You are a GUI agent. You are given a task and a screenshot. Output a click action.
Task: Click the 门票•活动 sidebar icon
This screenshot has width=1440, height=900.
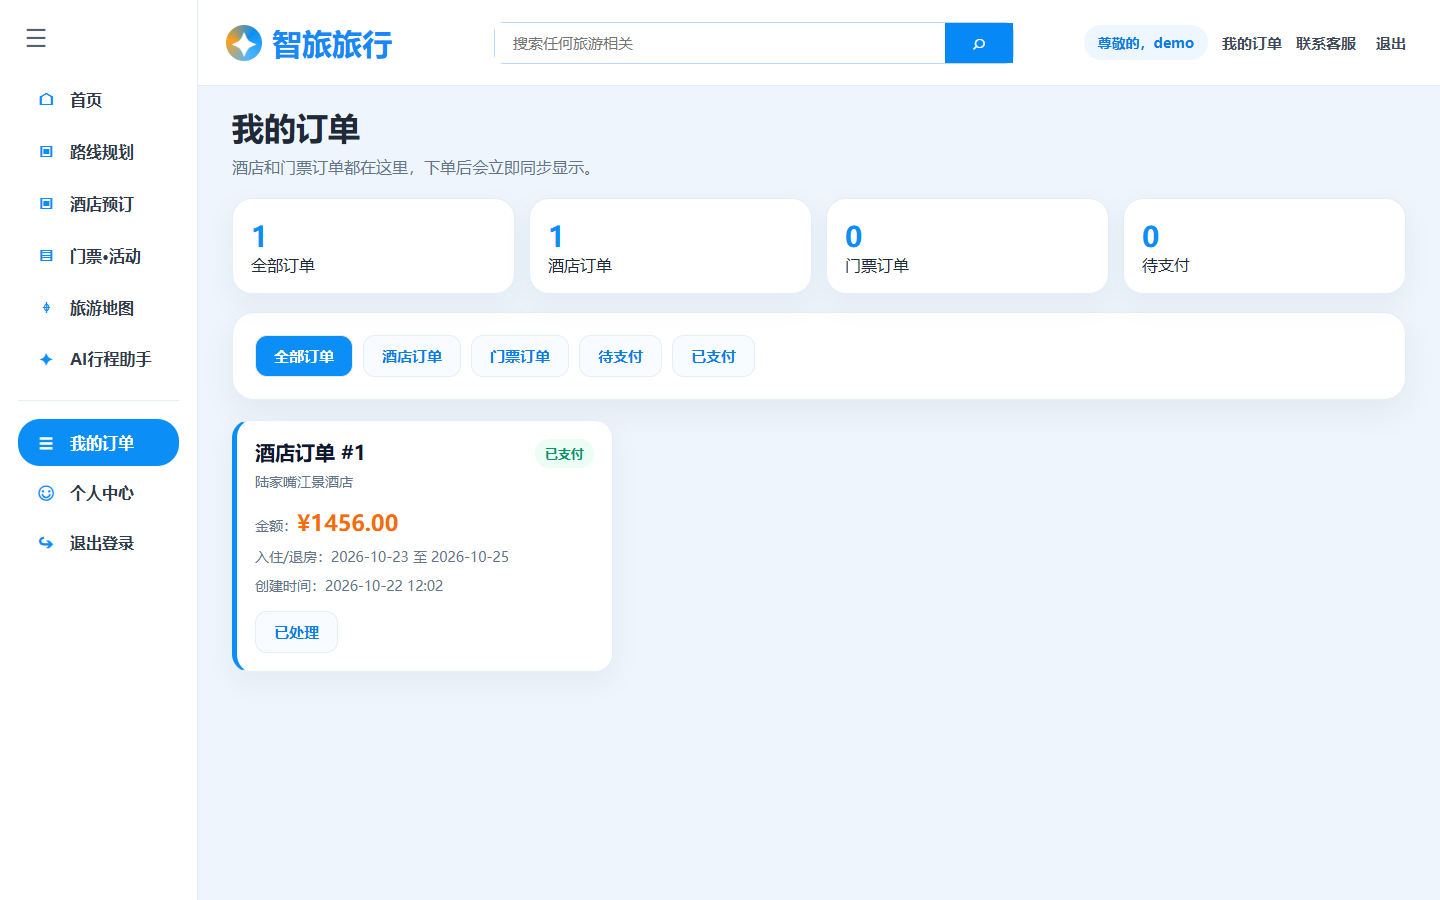[46, 255]
